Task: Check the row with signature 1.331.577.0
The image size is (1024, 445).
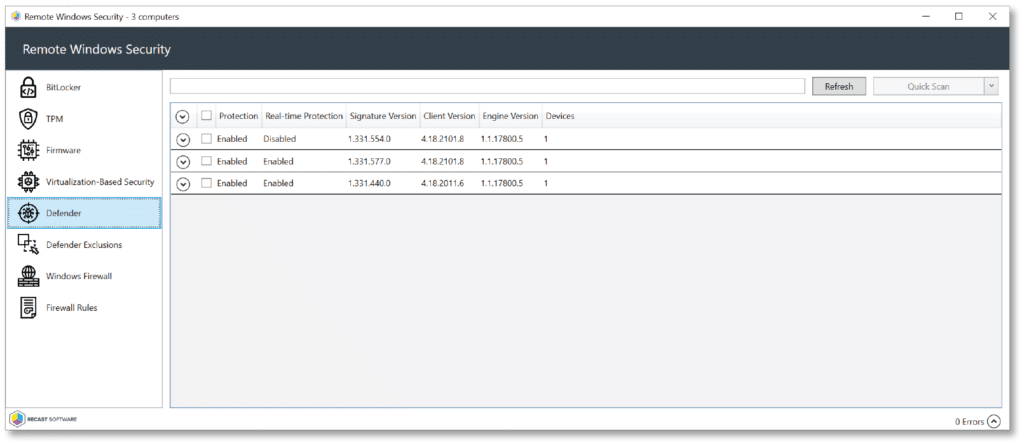Action: pyautogui.click(x=206, y=161)
